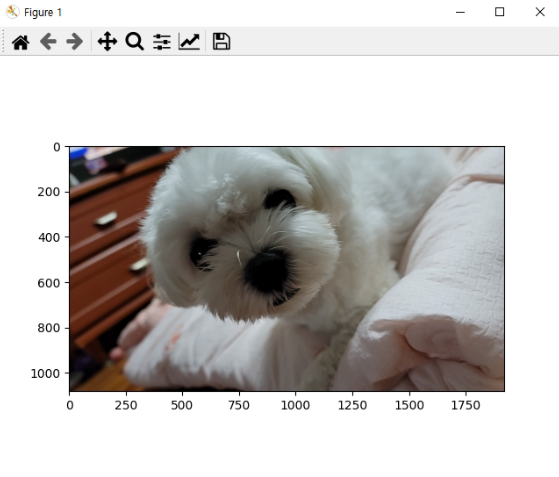Click the y-axis tick label 400
Viewport: 559px width, 477px height.
pos(49,237)
